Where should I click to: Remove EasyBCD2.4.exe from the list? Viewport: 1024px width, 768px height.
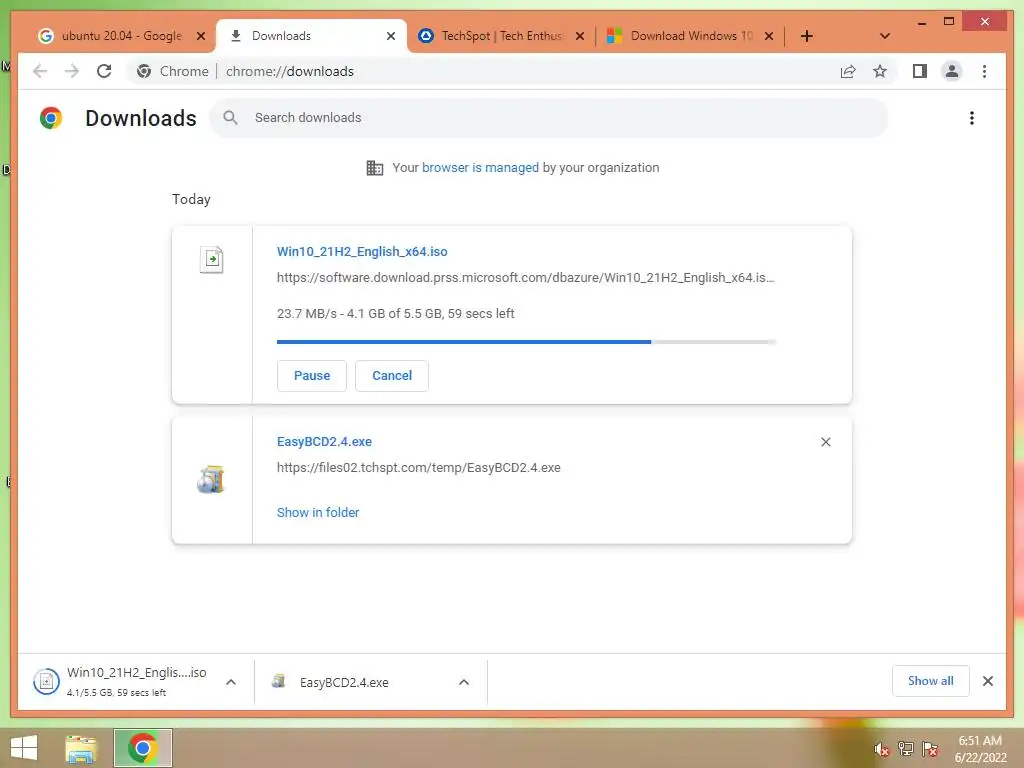pos(825,442)
